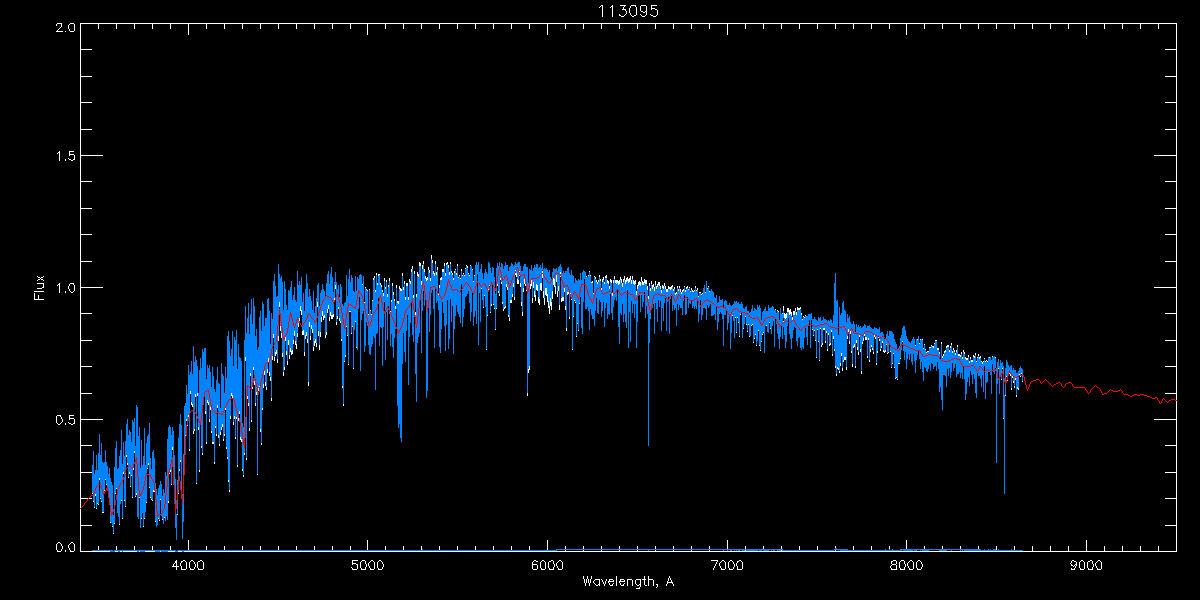Select the 8000 x-axis tick label
The height and width of the screenshot is (600, 1200).
coord(906,565)
